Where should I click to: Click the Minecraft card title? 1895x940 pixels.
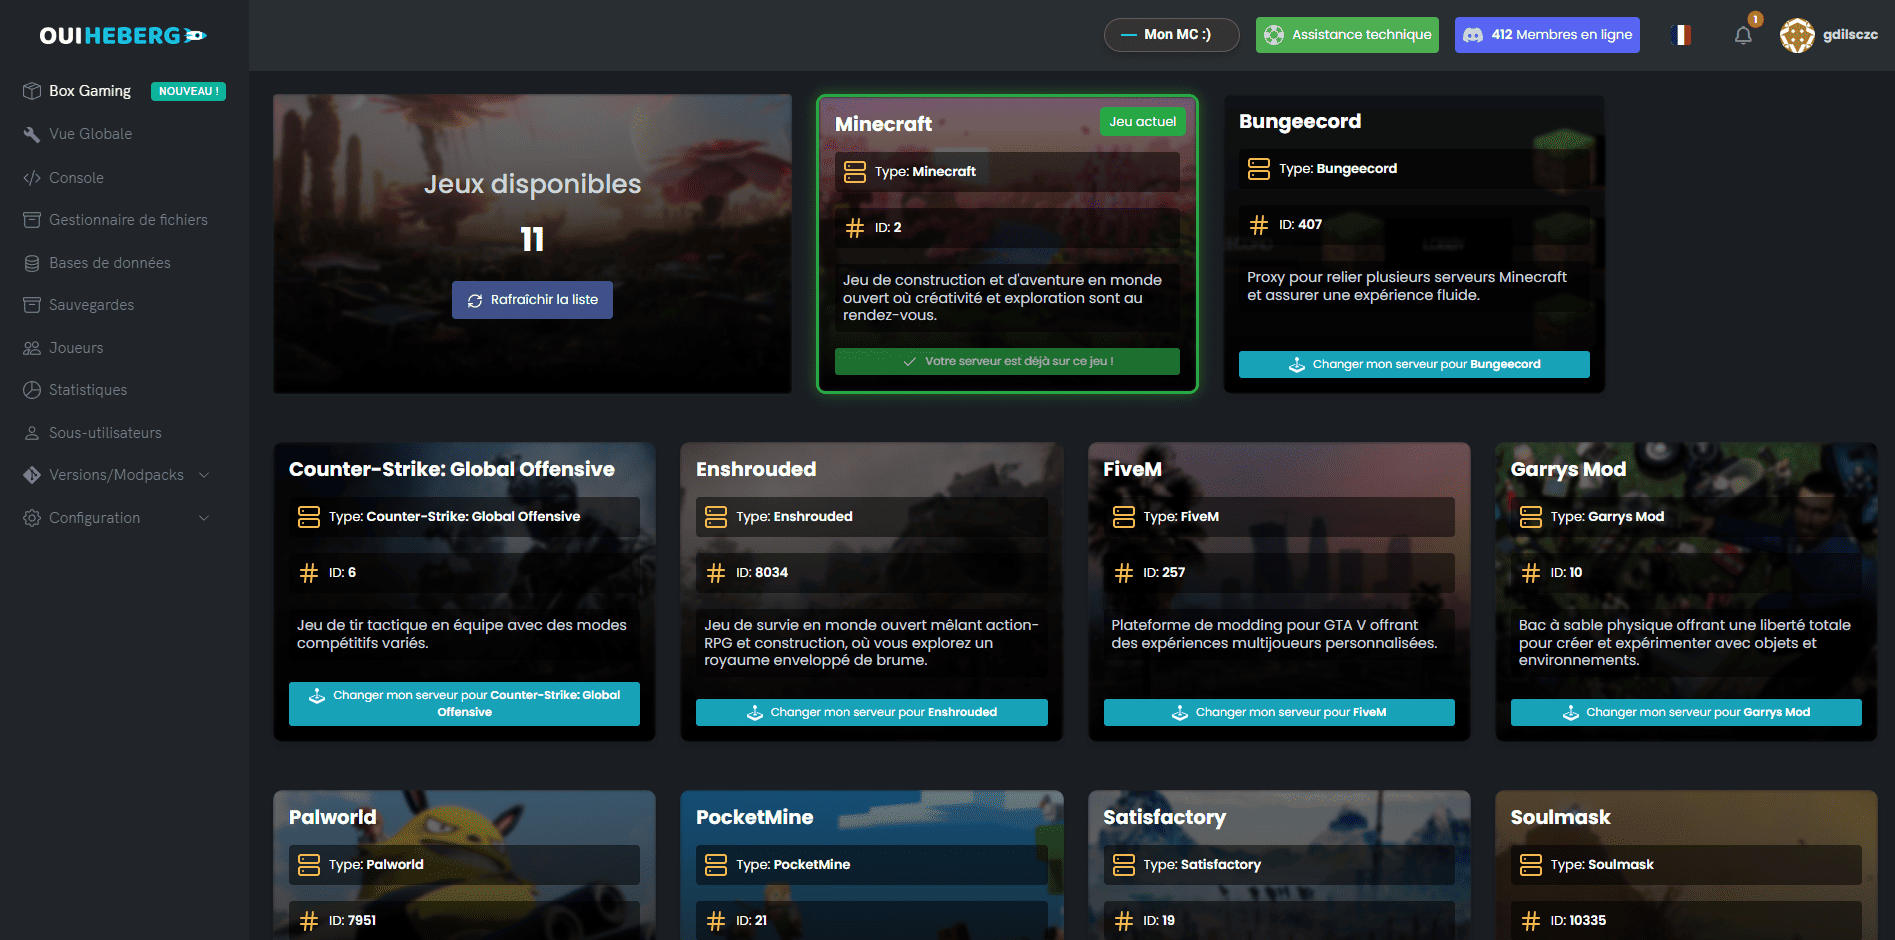883,124
